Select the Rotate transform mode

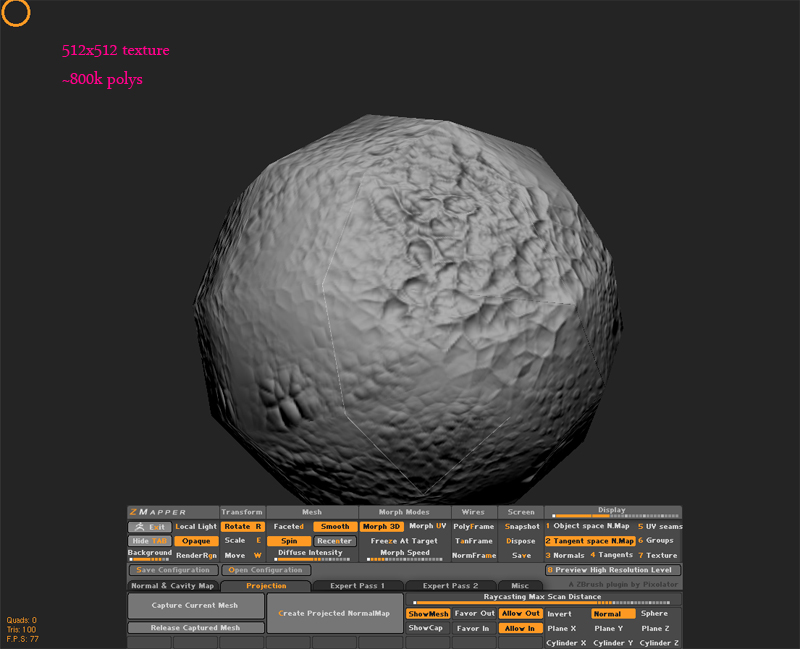(x=242, y=526)
